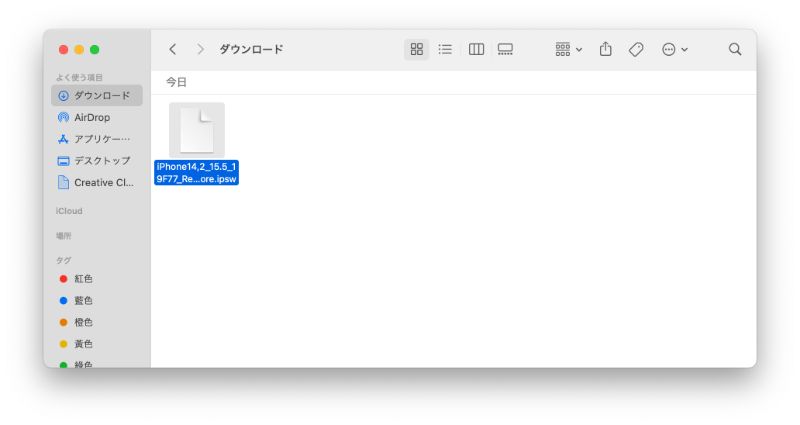800x425 pixels.
Task: Click the search magnifier icon
Action: tap(735, 49)
